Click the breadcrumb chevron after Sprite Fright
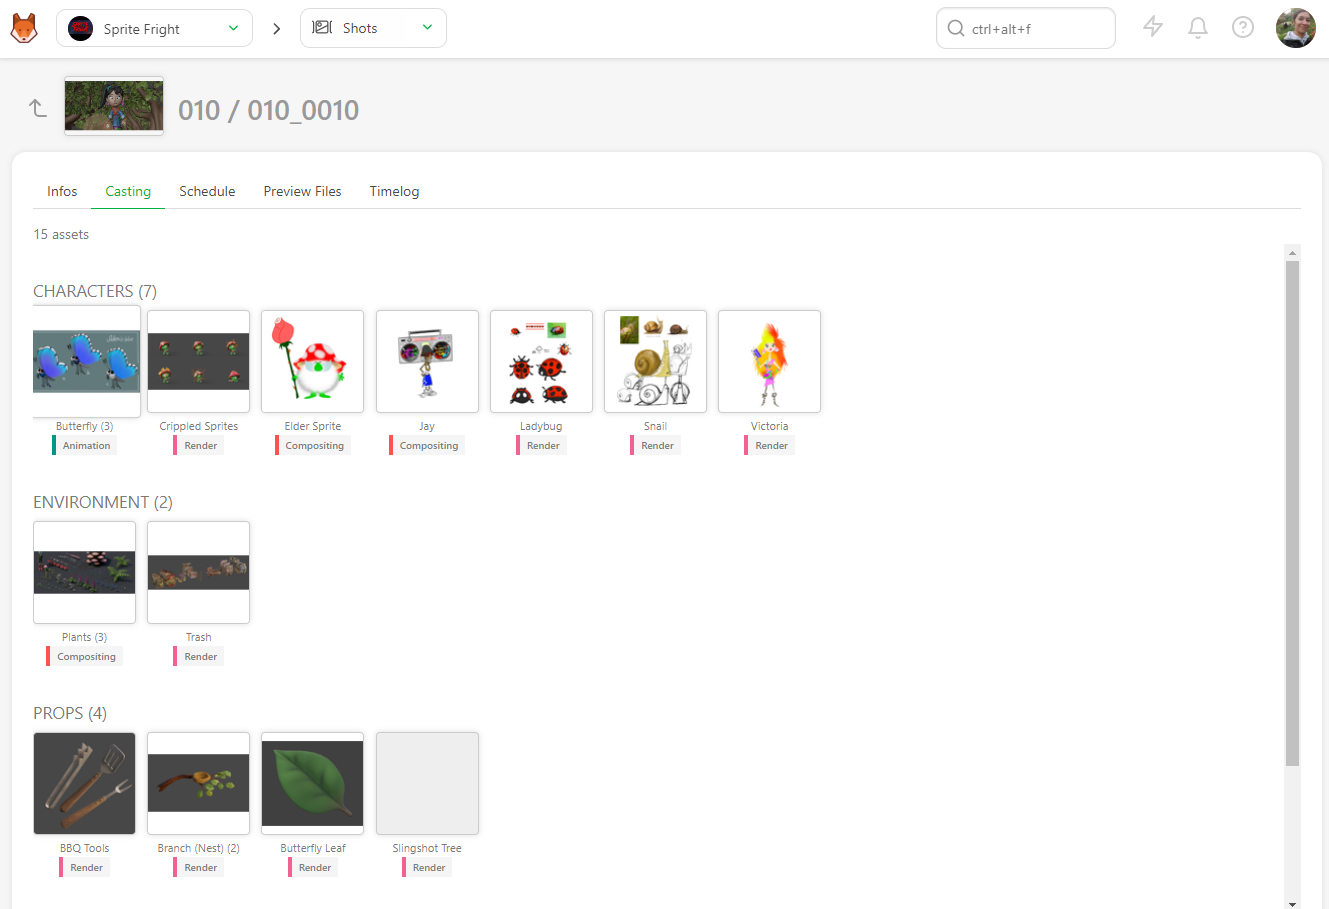This screenshot has width=1329, height=909. (x=277, y=28)
